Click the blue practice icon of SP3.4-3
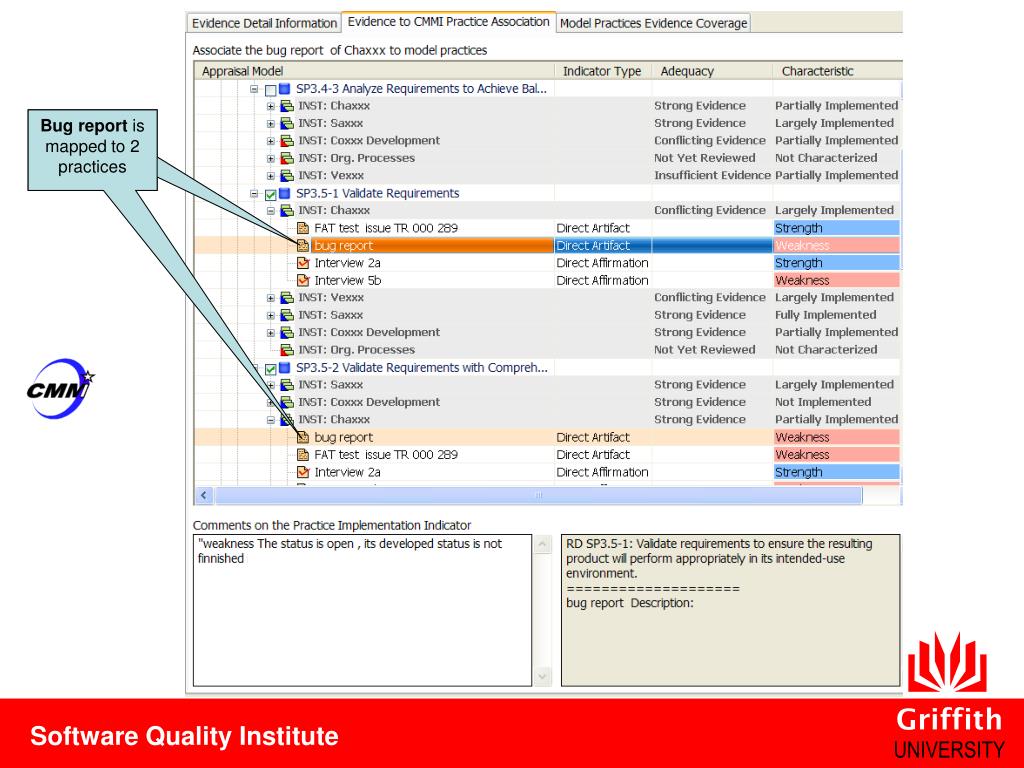 pyautogui.click(x=285, y=88)
